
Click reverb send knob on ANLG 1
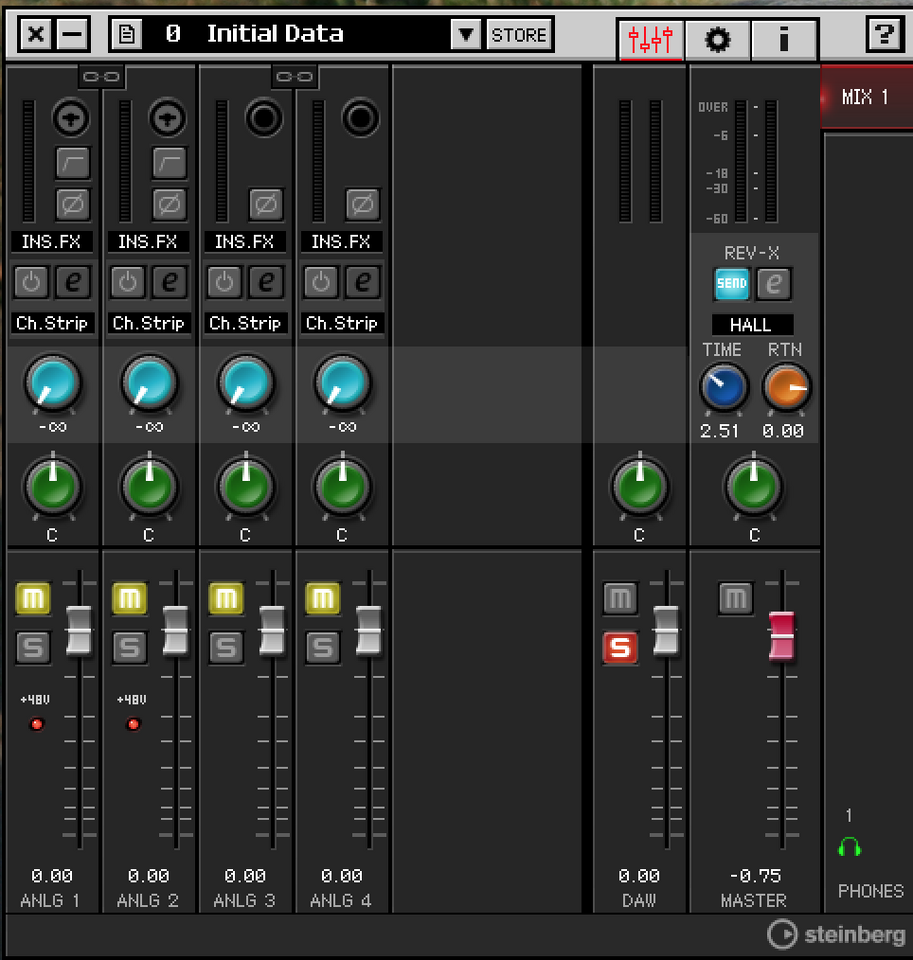(x=53, y=383)
